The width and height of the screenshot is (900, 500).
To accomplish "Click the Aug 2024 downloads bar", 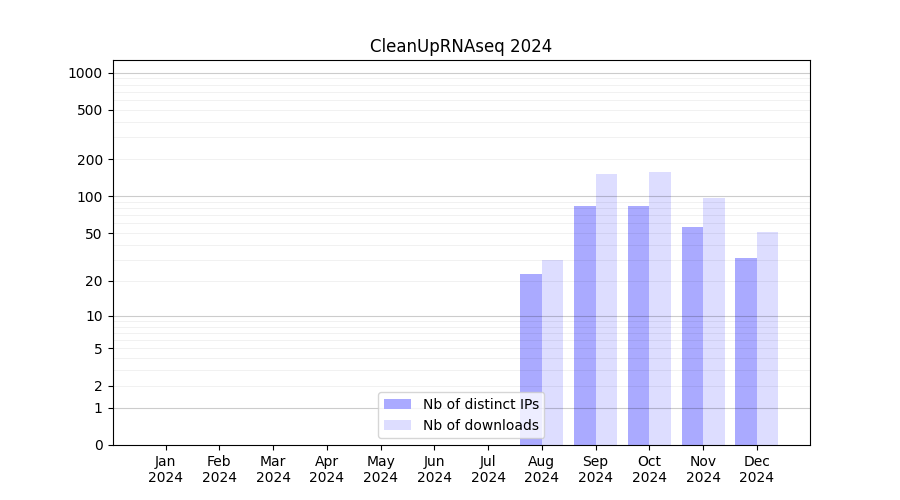I will pyautogui.click(x=552, y=353).
